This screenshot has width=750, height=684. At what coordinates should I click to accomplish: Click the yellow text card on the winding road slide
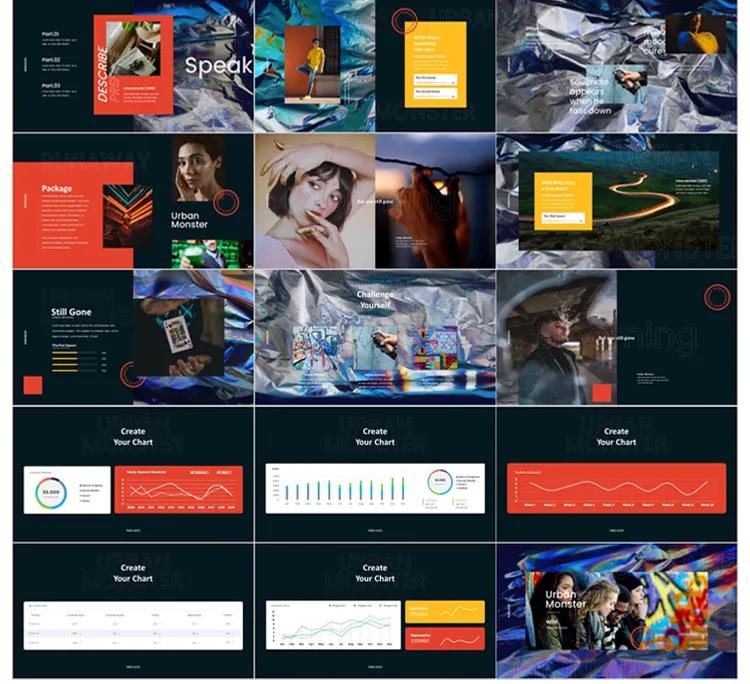(x=563, y=201)
